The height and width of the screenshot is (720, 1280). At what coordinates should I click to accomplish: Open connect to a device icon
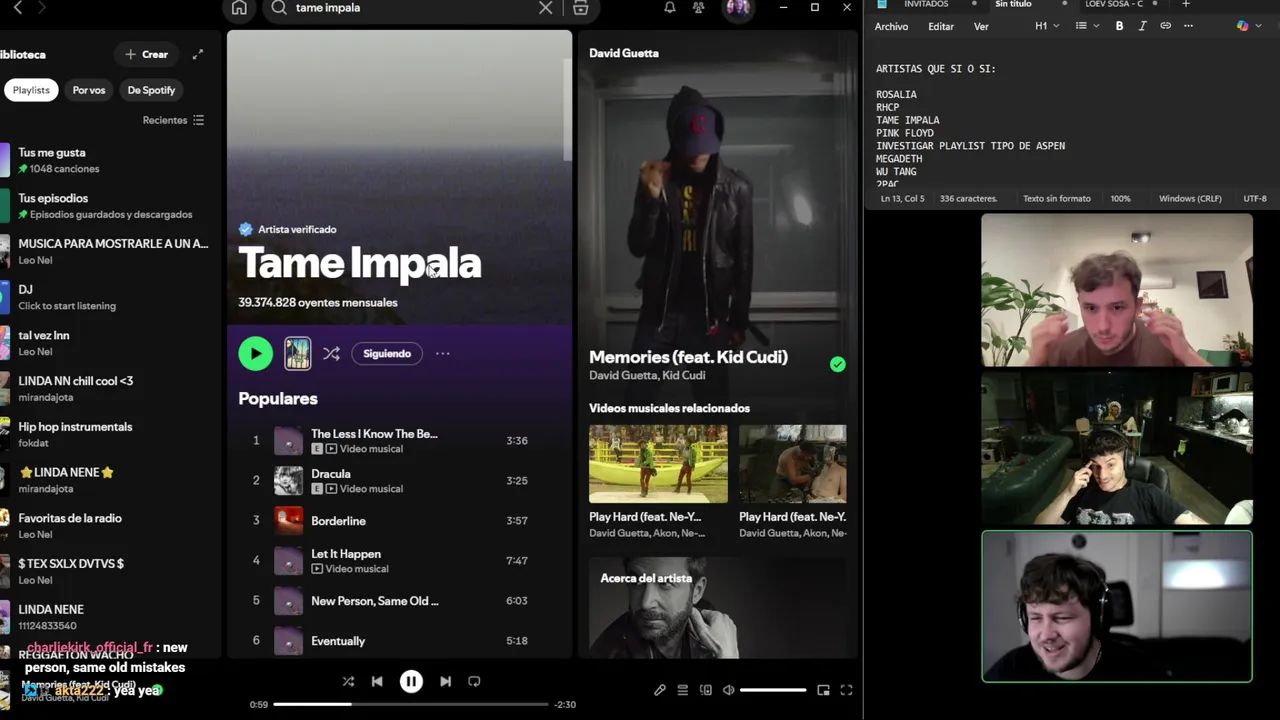706,690
